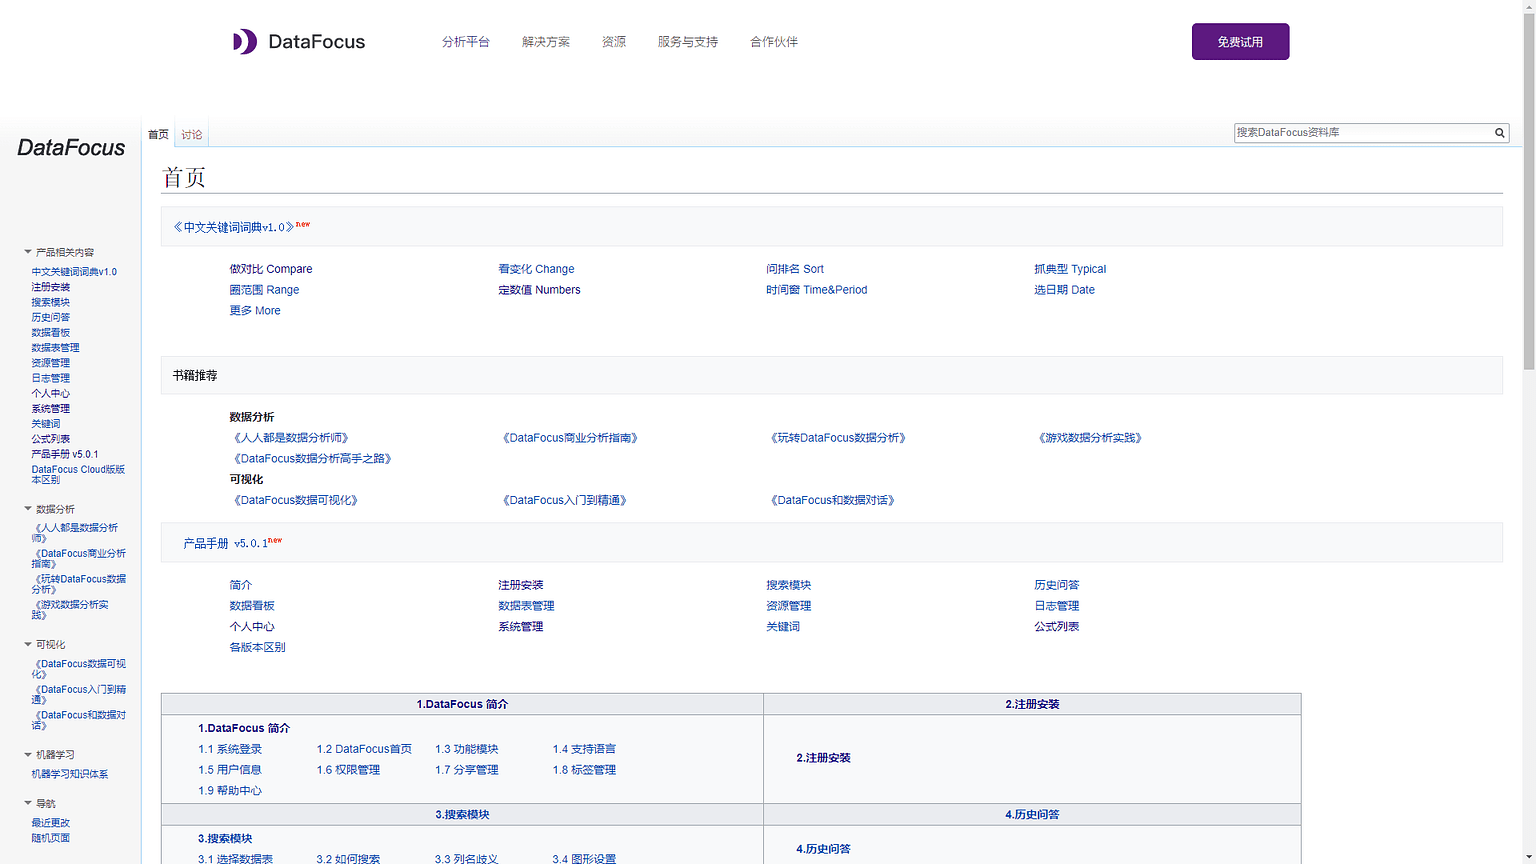Image resolution: width=1536 pixels, height=864 pixels.
Task: Select the 首页 tab
Action: click(x=158, y=134)
